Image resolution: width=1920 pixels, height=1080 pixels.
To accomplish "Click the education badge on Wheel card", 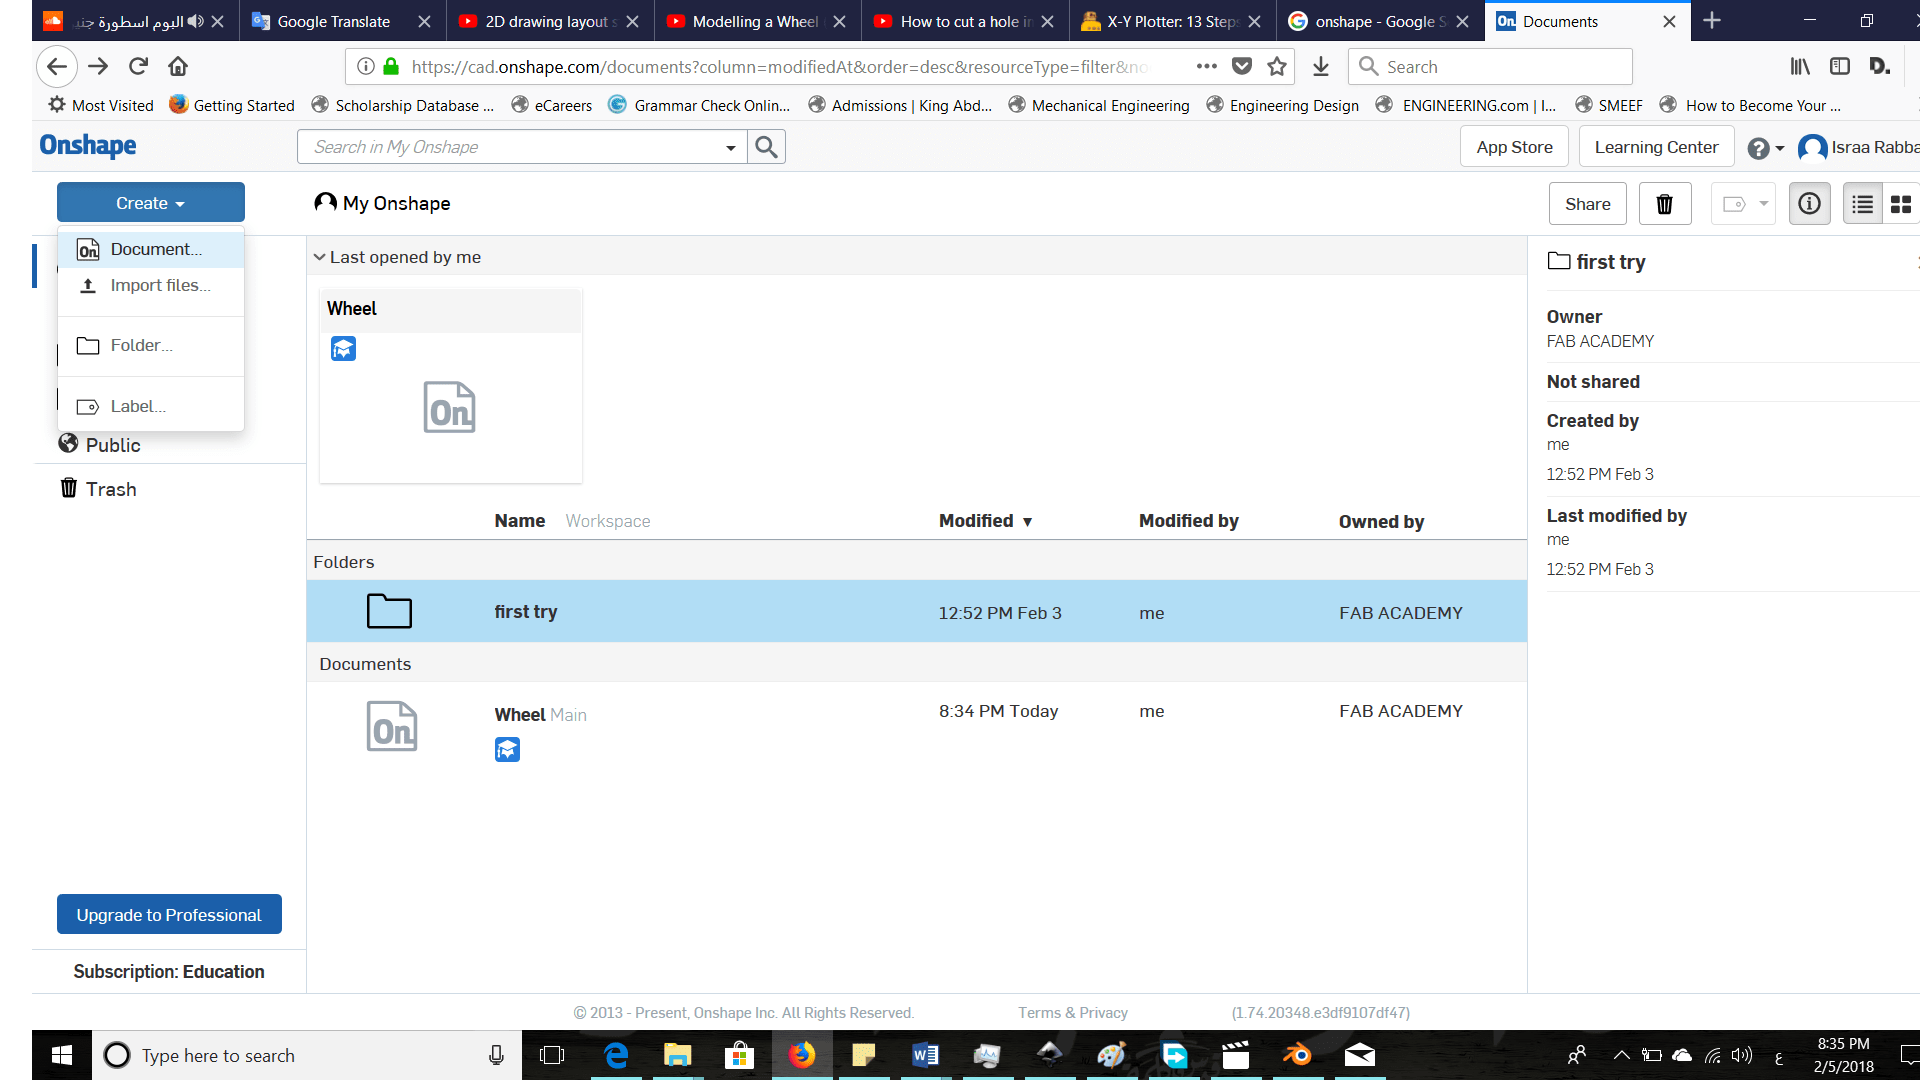I will [x=343, y=349].
